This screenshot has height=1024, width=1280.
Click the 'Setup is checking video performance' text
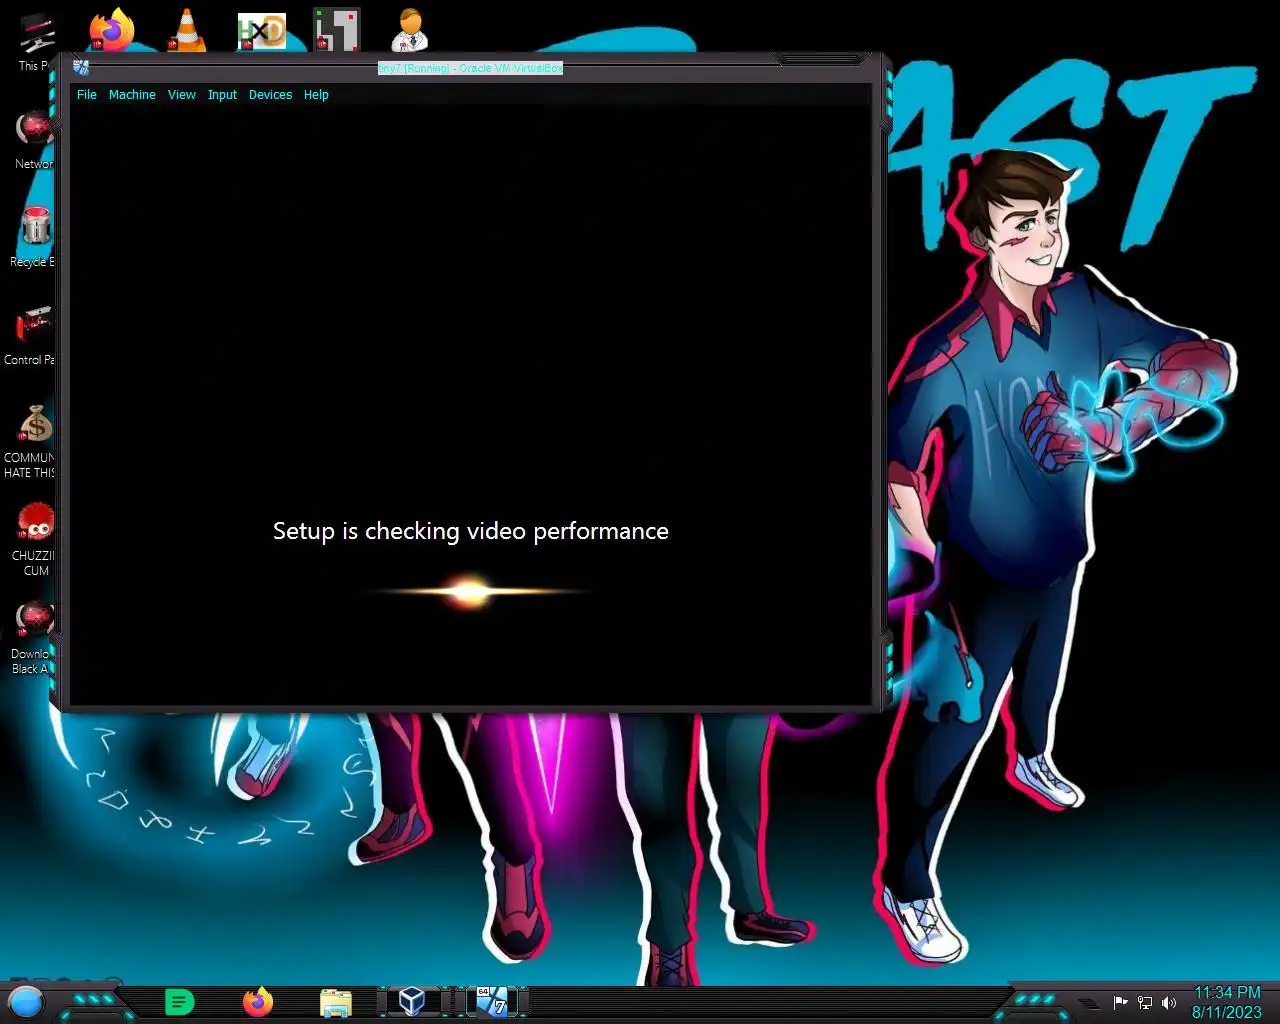pyautogui.click(x=471, y=531)
